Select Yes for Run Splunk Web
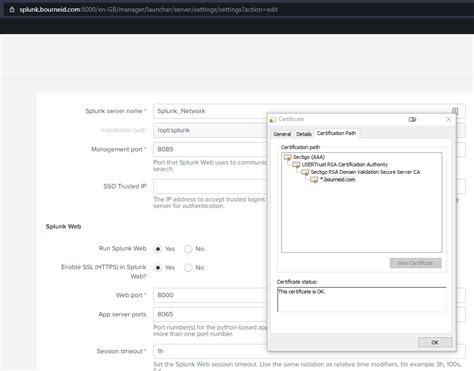Viewport: 474px width, 371px height. coord(158,249)
